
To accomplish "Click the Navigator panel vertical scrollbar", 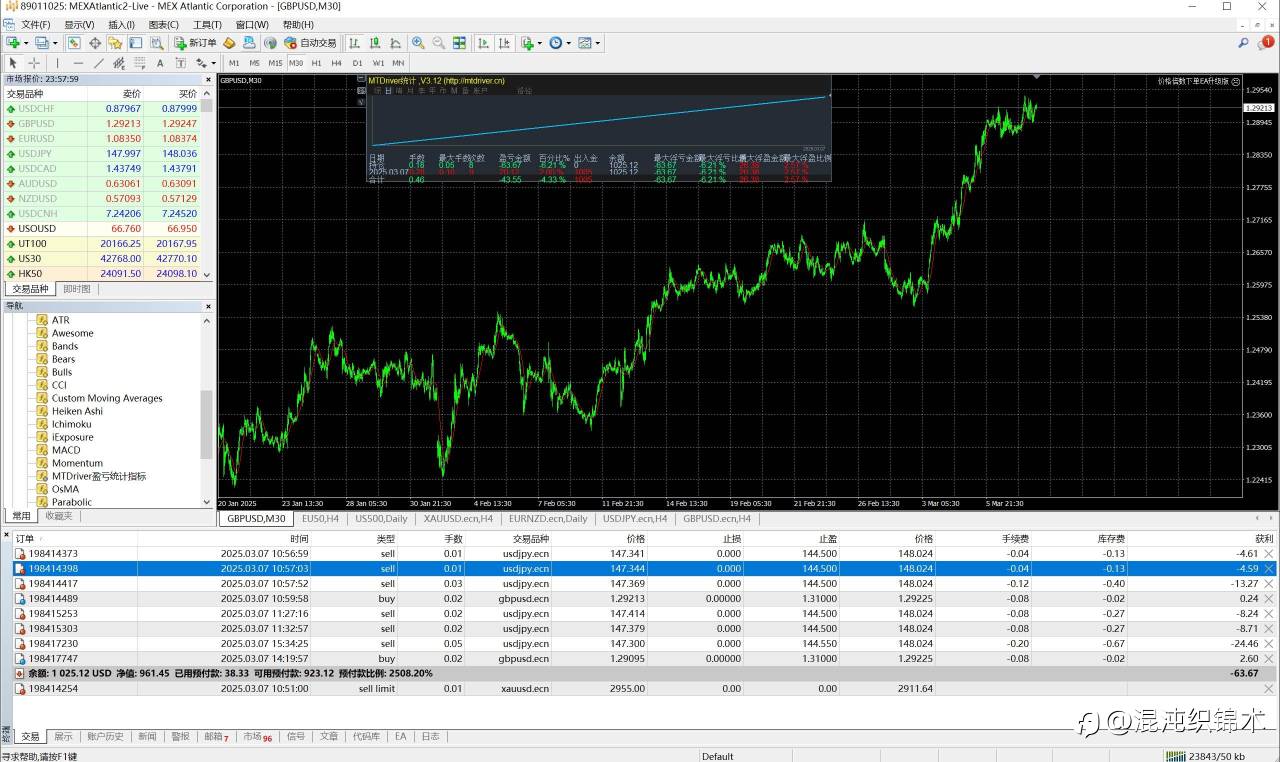I will [207, 420].
